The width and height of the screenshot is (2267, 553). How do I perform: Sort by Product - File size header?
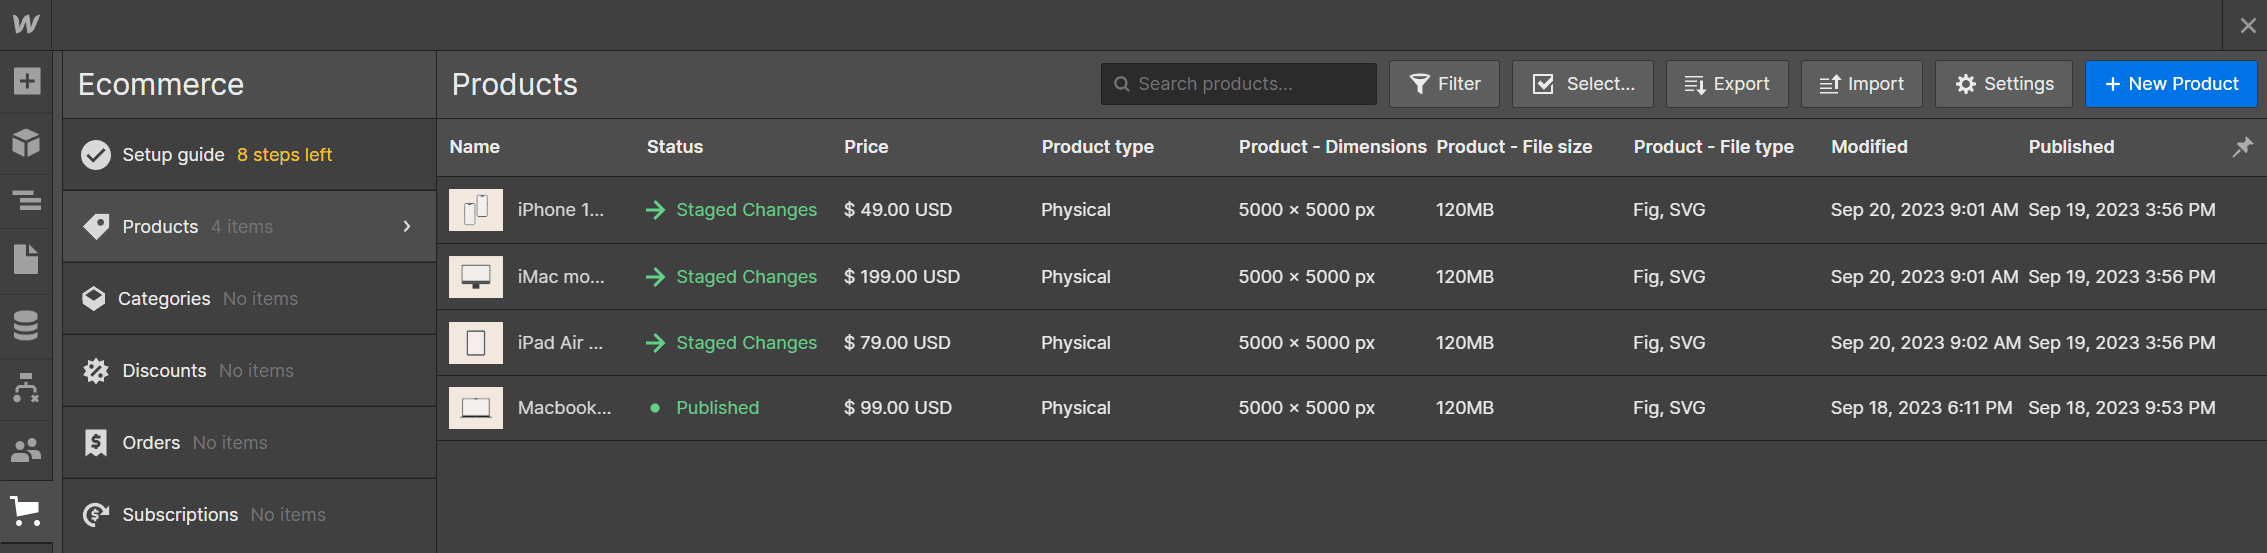click(x=1514, y=147)
